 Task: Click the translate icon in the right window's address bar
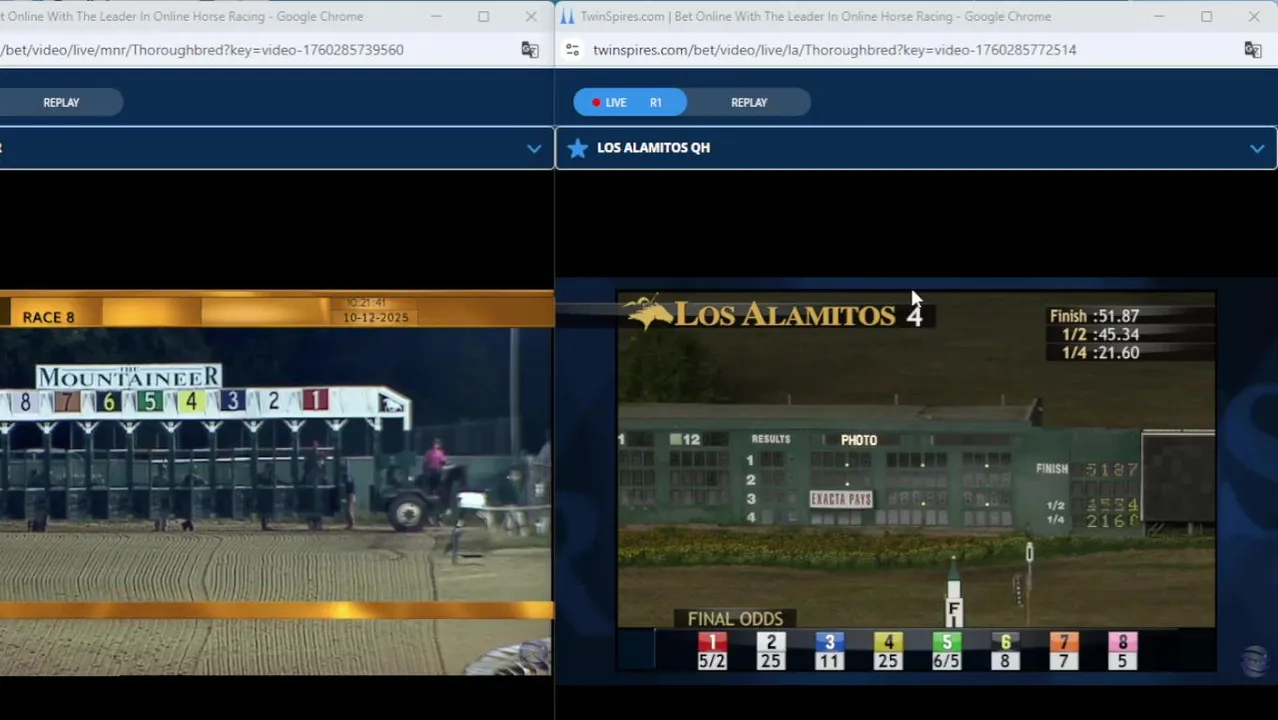tap(1252, 50)
